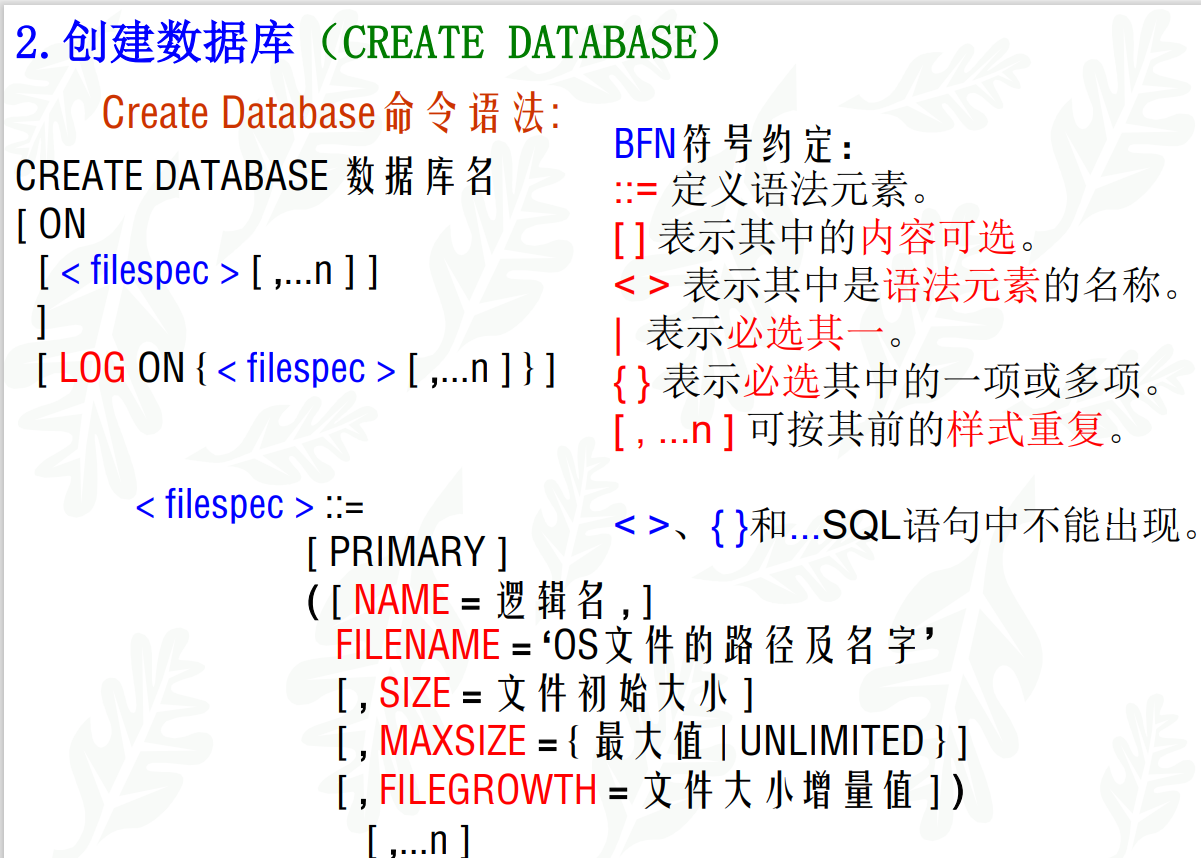
Task: Click the red FILENAME keyword
Action: click(417, 645)
